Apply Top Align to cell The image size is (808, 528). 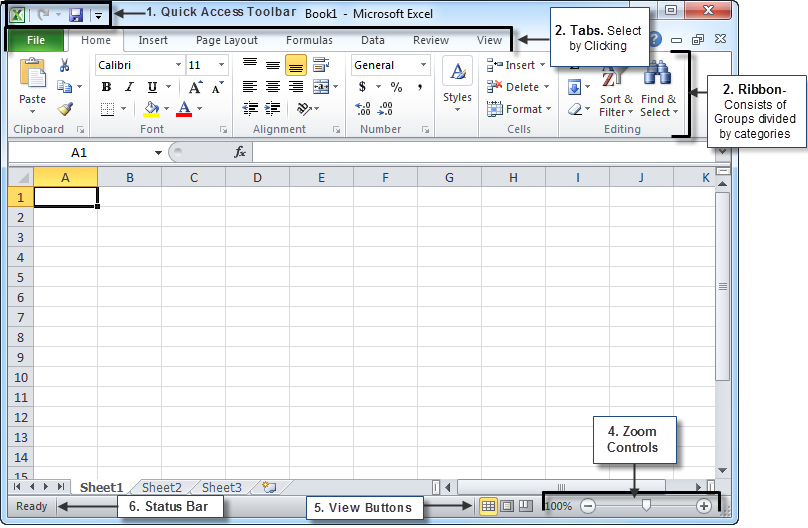click(250, 65)
